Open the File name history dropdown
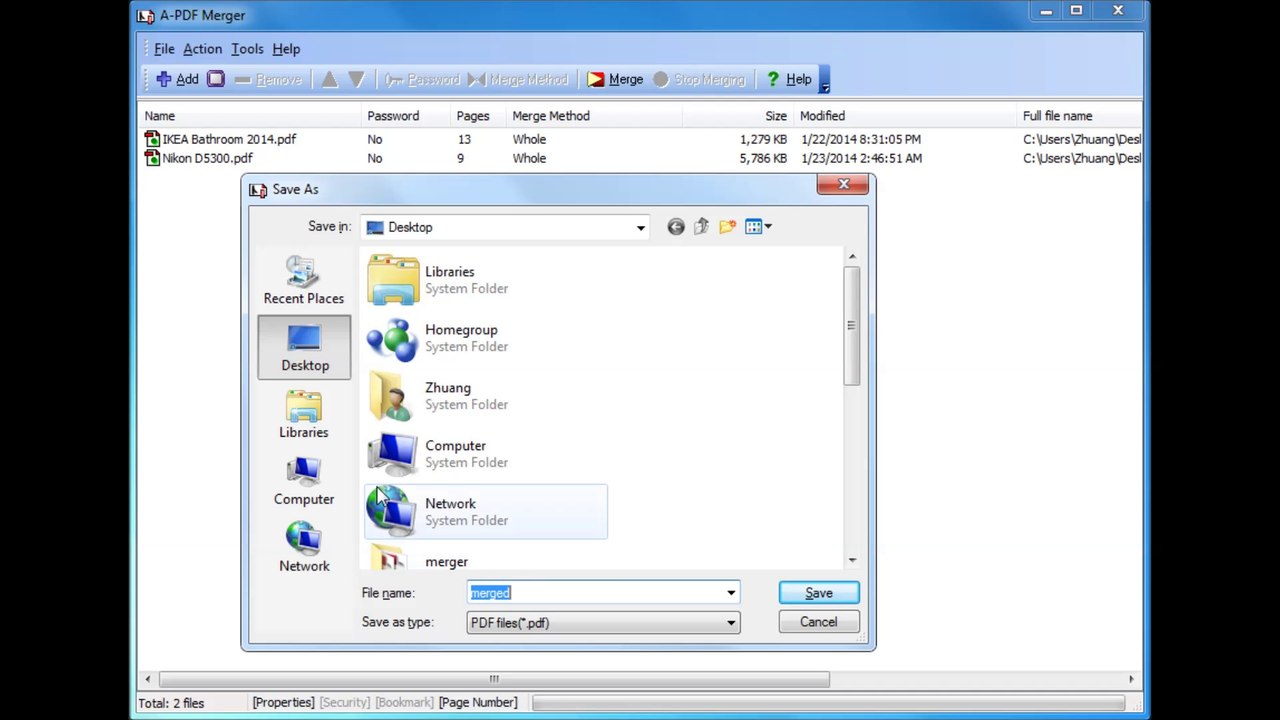 [x=731, y=593]
